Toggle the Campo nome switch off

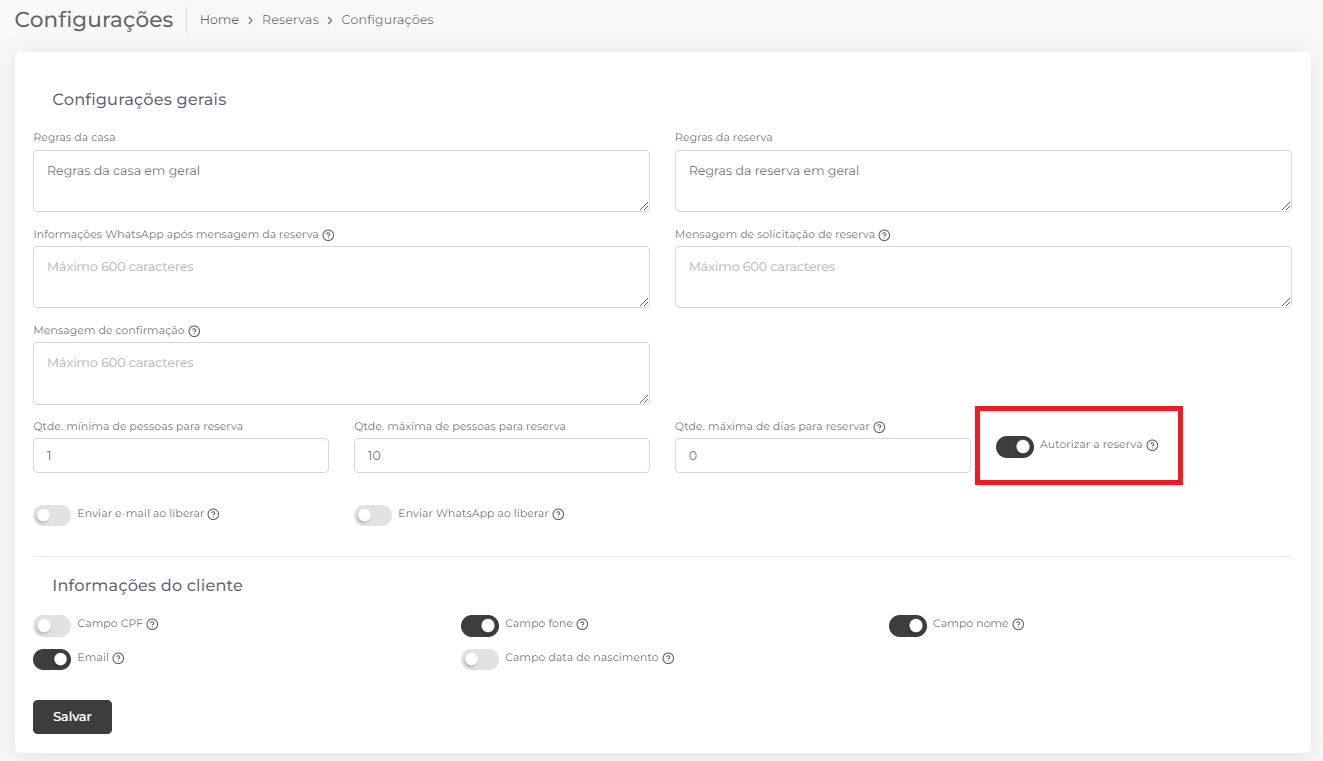tap(908, 625)
